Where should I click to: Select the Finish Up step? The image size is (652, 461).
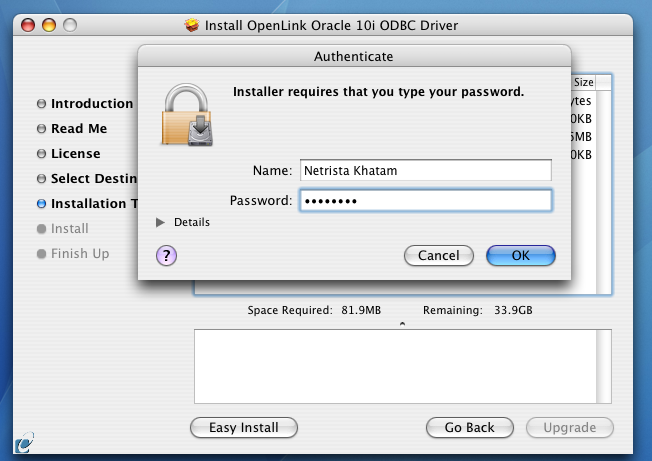(80, 253)
